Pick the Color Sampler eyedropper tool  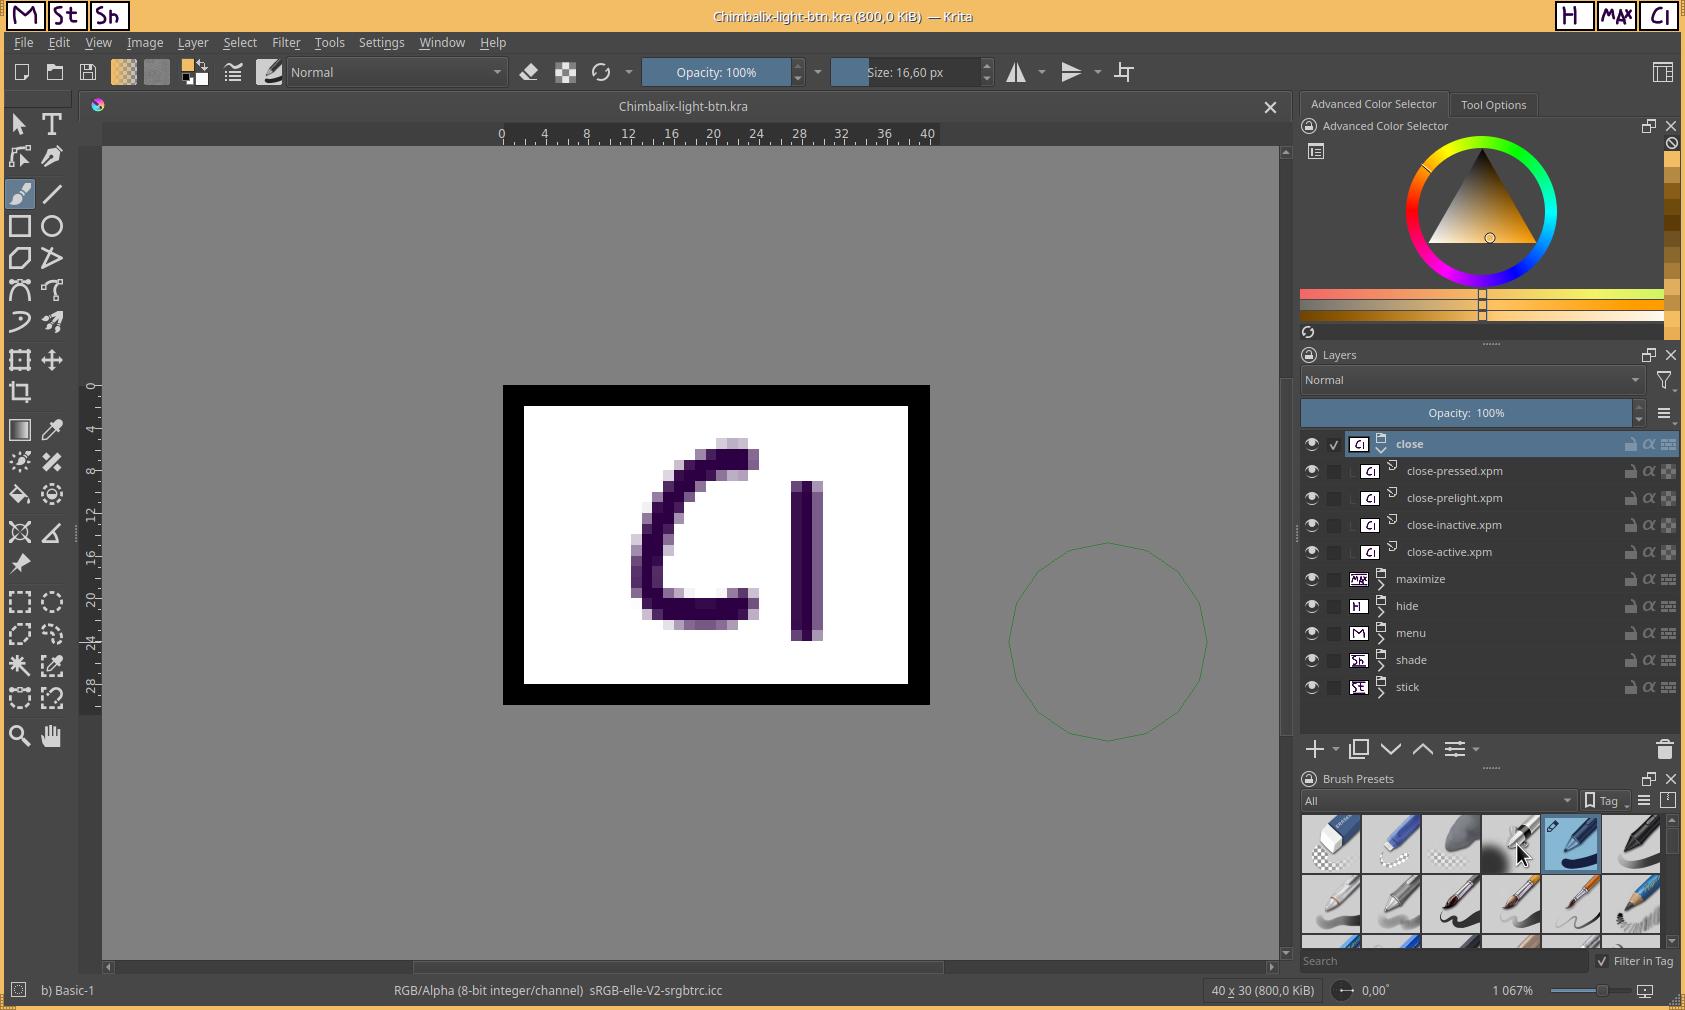(52, 430)
